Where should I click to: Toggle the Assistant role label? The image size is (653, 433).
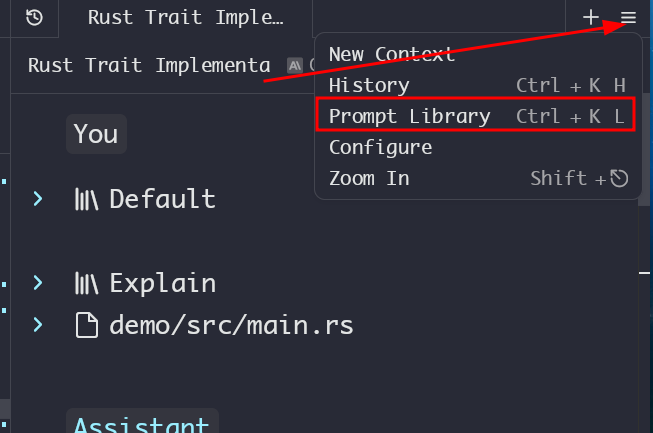pos(141,424)
